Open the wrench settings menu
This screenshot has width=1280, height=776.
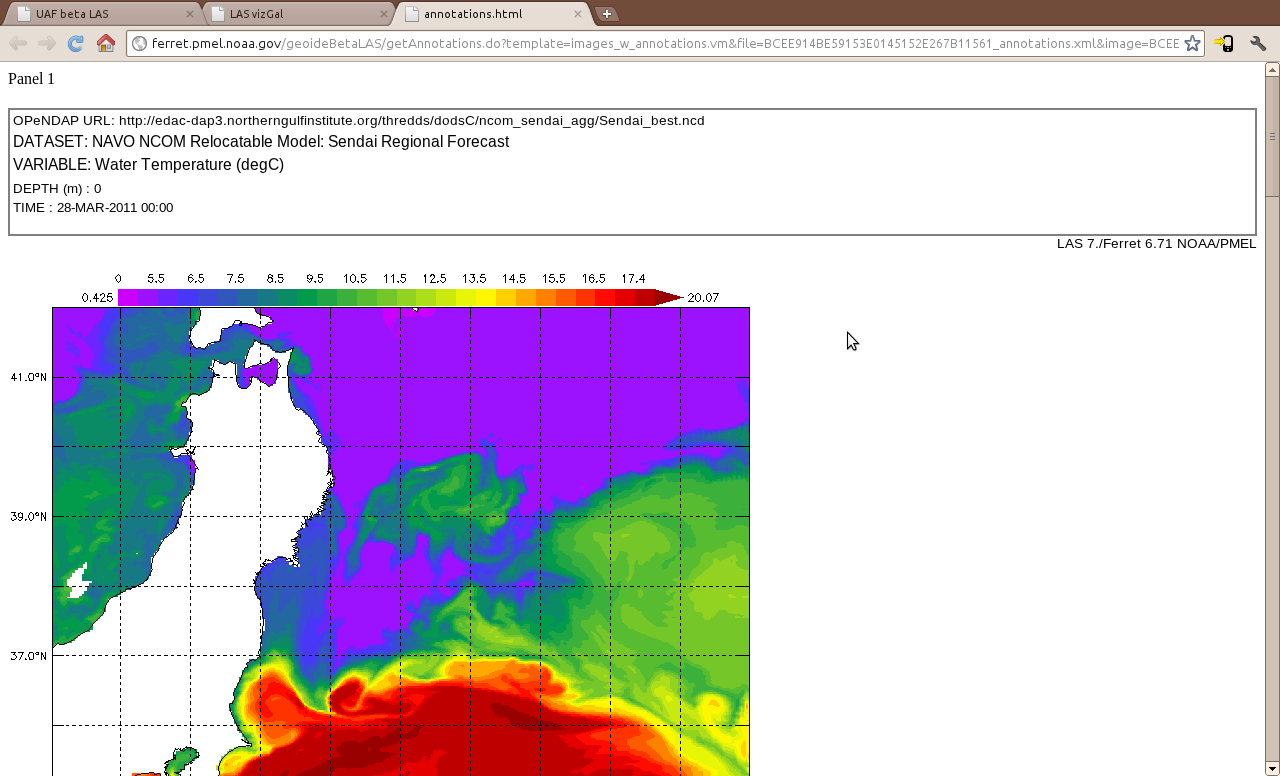click(1258, 43)
